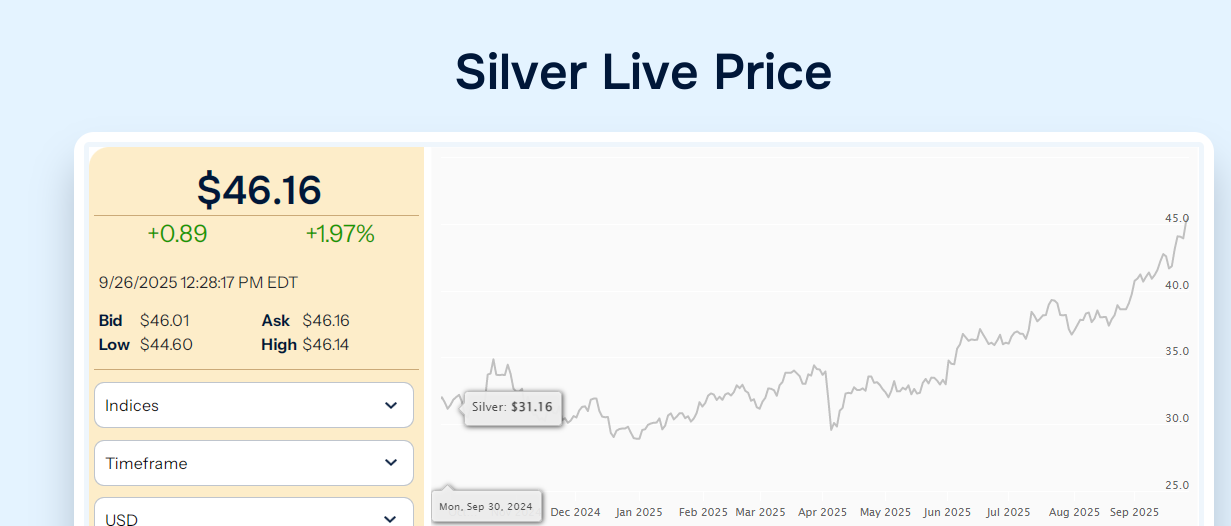Click the Dec 2024 x-axis label
Image resolution: width=1231 pixels, height=526 pixels.
[x=575, y=512]
